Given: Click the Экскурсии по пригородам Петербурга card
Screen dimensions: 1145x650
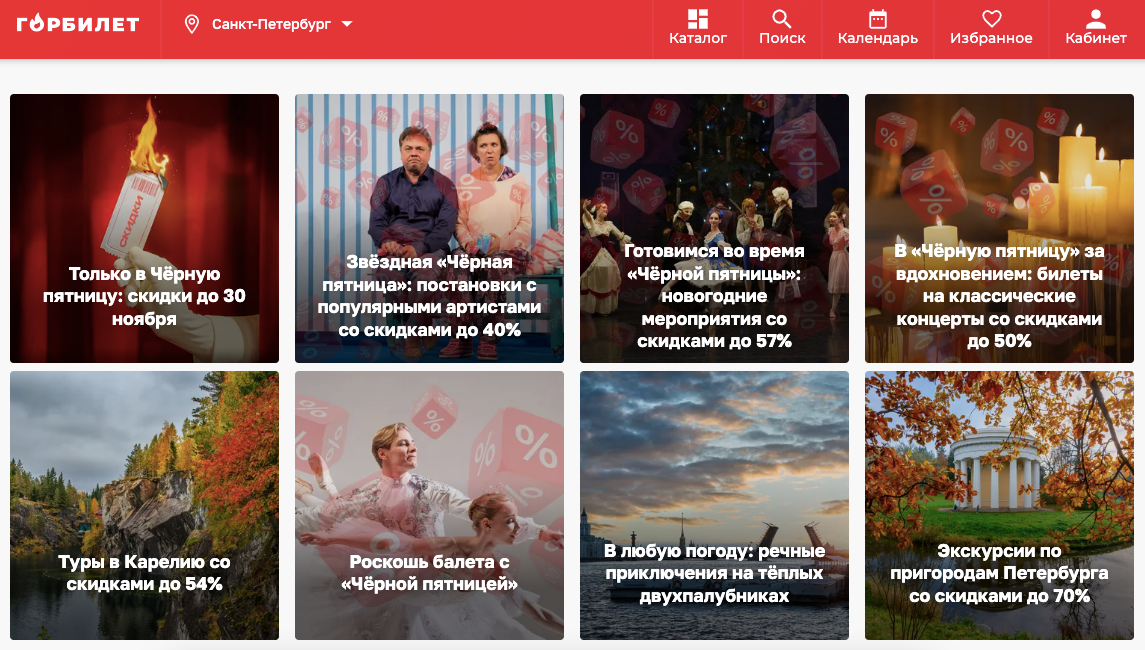Looking at the screenshot, I should (x=999, y=505).
